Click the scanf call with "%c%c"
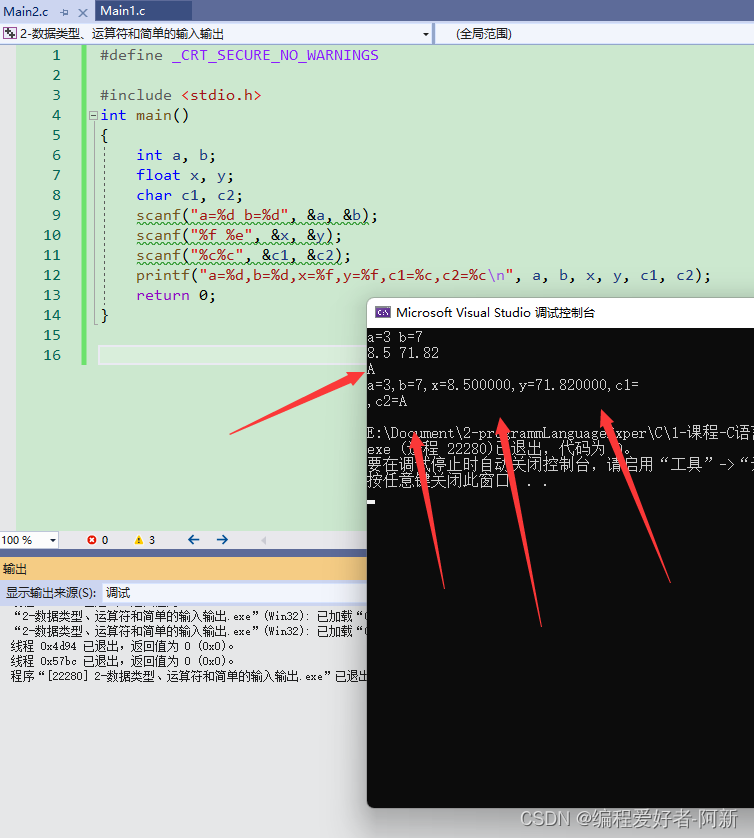This screenshot has height=838, width=754. click(x=244, y=255)
